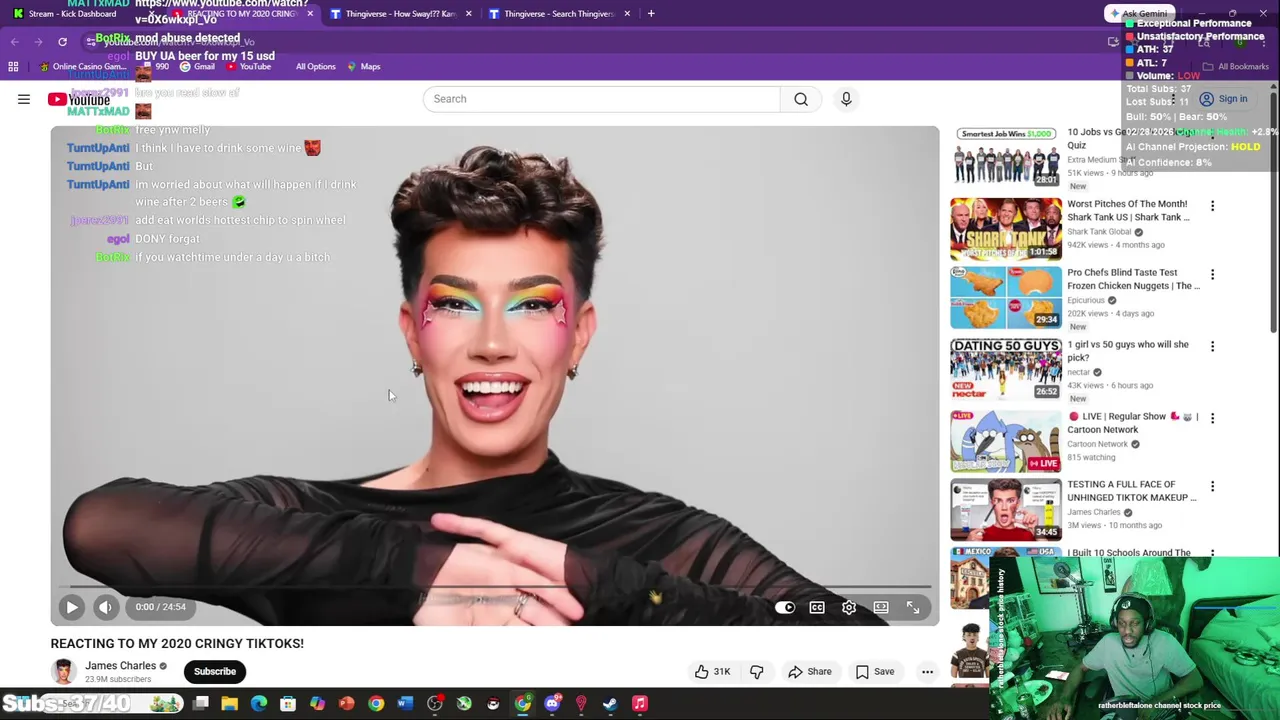Open options for Pro Chefs Blind Taste Test
The image size is (1280, 720).
[1212, 274]
